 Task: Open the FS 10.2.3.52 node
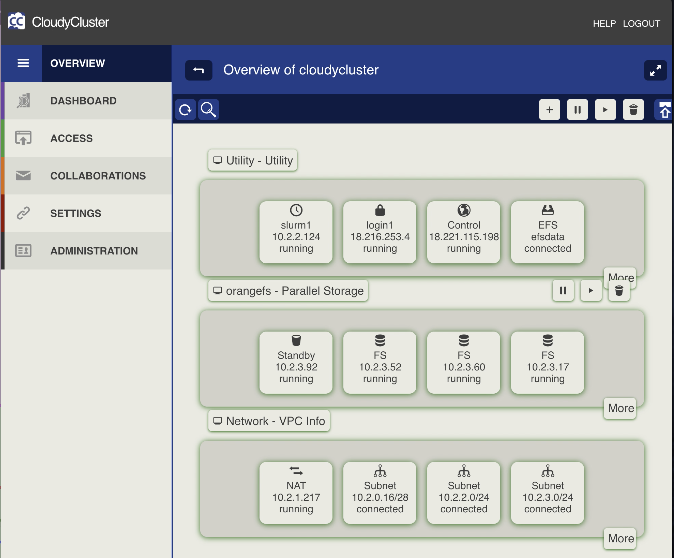click(380, 363)
